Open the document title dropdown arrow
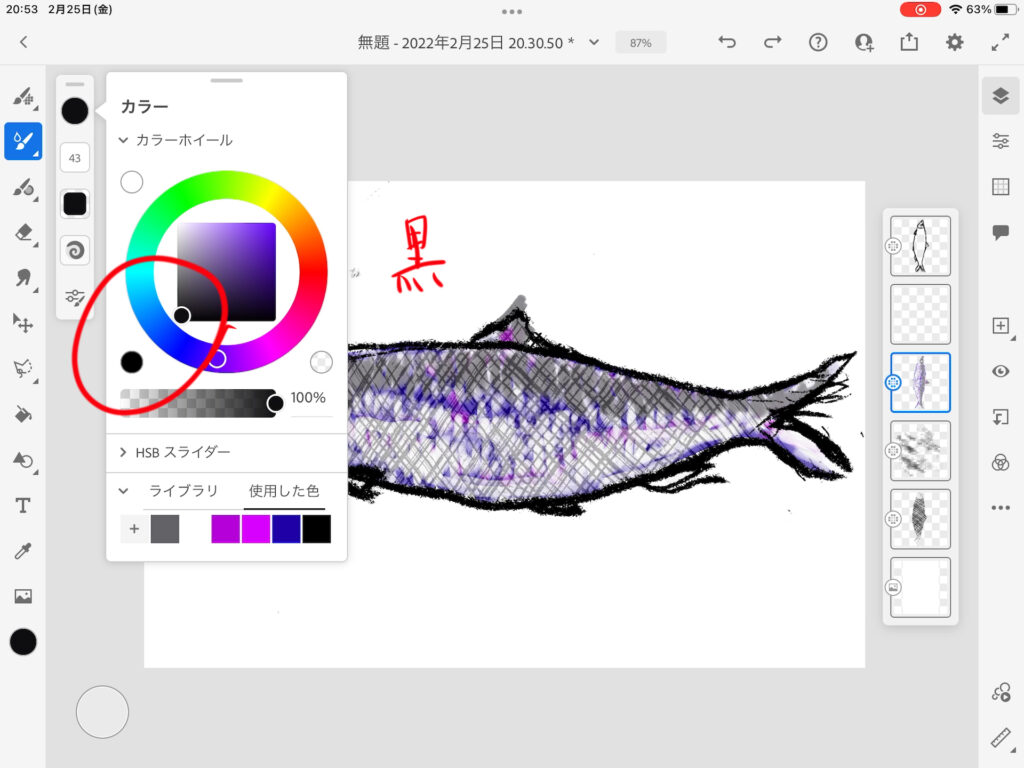 coord(594,42)
